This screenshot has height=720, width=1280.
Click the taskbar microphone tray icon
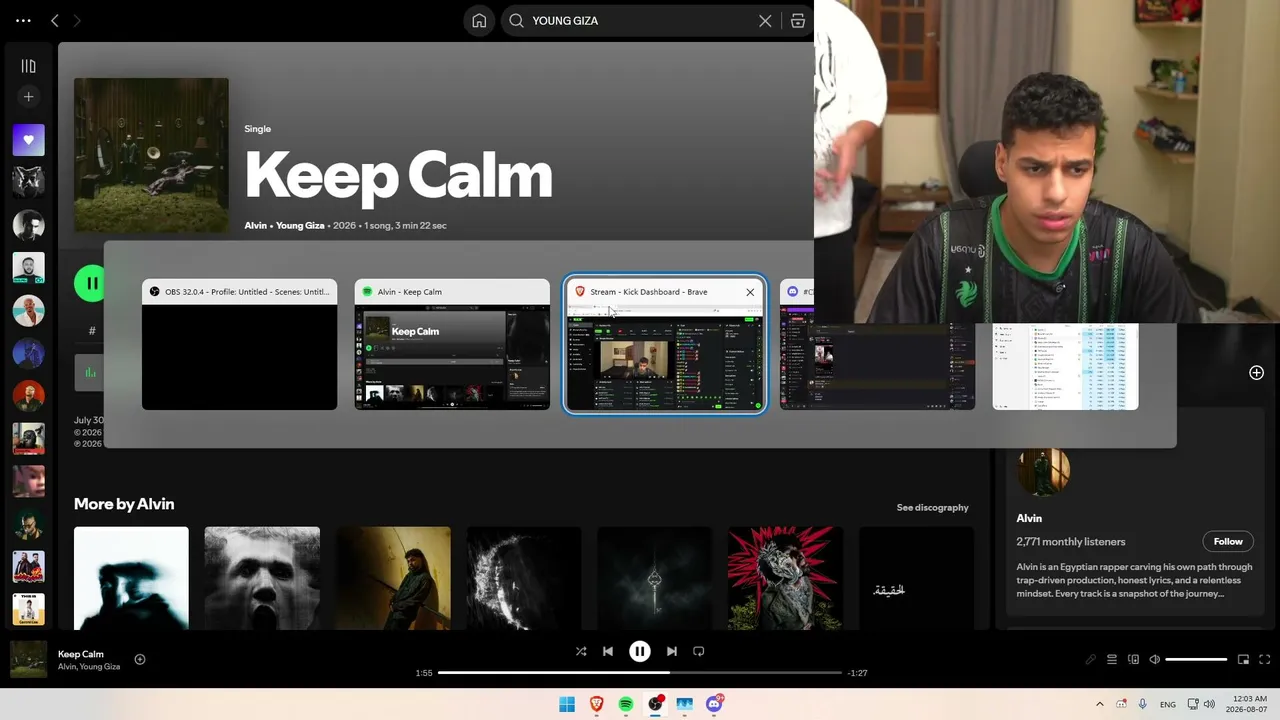pyautogui.click(x=1143, y=704)
